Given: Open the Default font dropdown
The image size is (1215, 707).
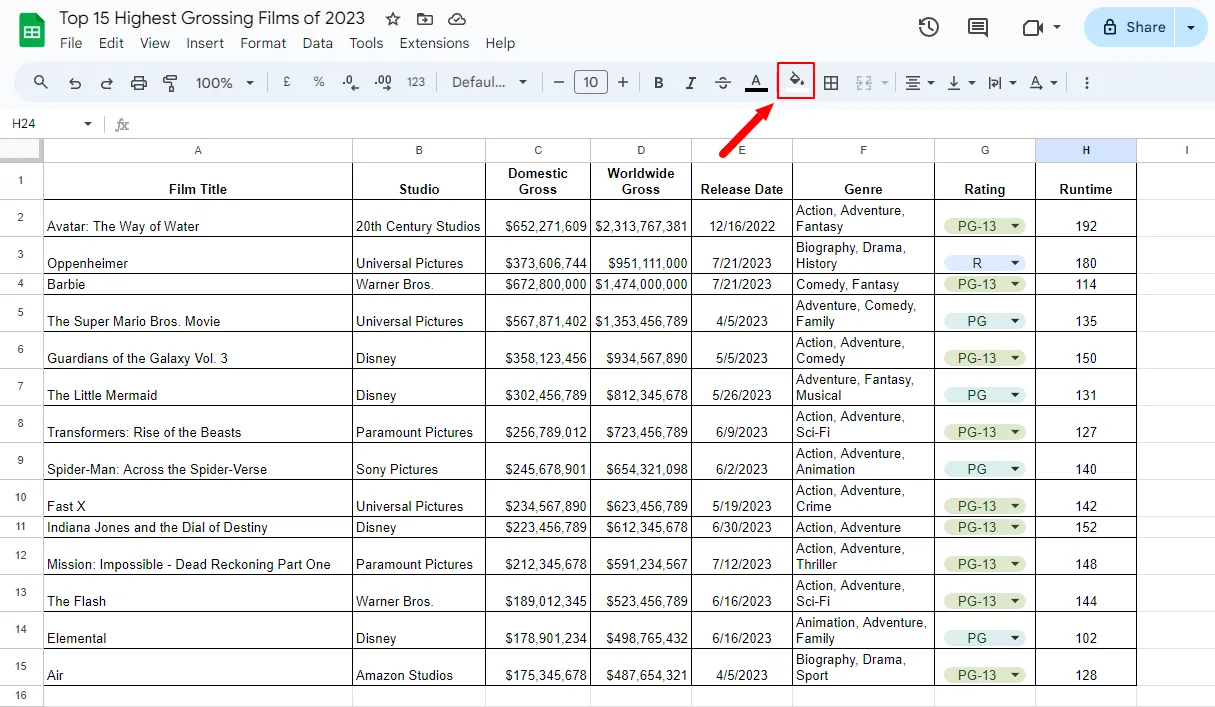Looking at the screenshot, I should 489,82.
